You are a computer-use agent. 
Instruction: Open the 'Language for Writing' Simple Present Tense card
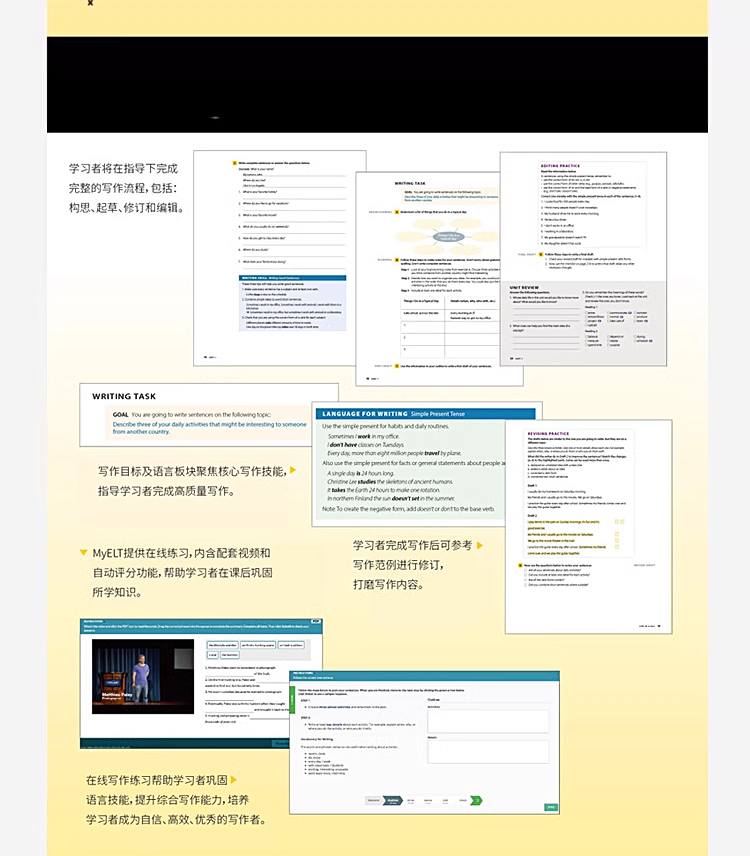click(x=409, y=464)
